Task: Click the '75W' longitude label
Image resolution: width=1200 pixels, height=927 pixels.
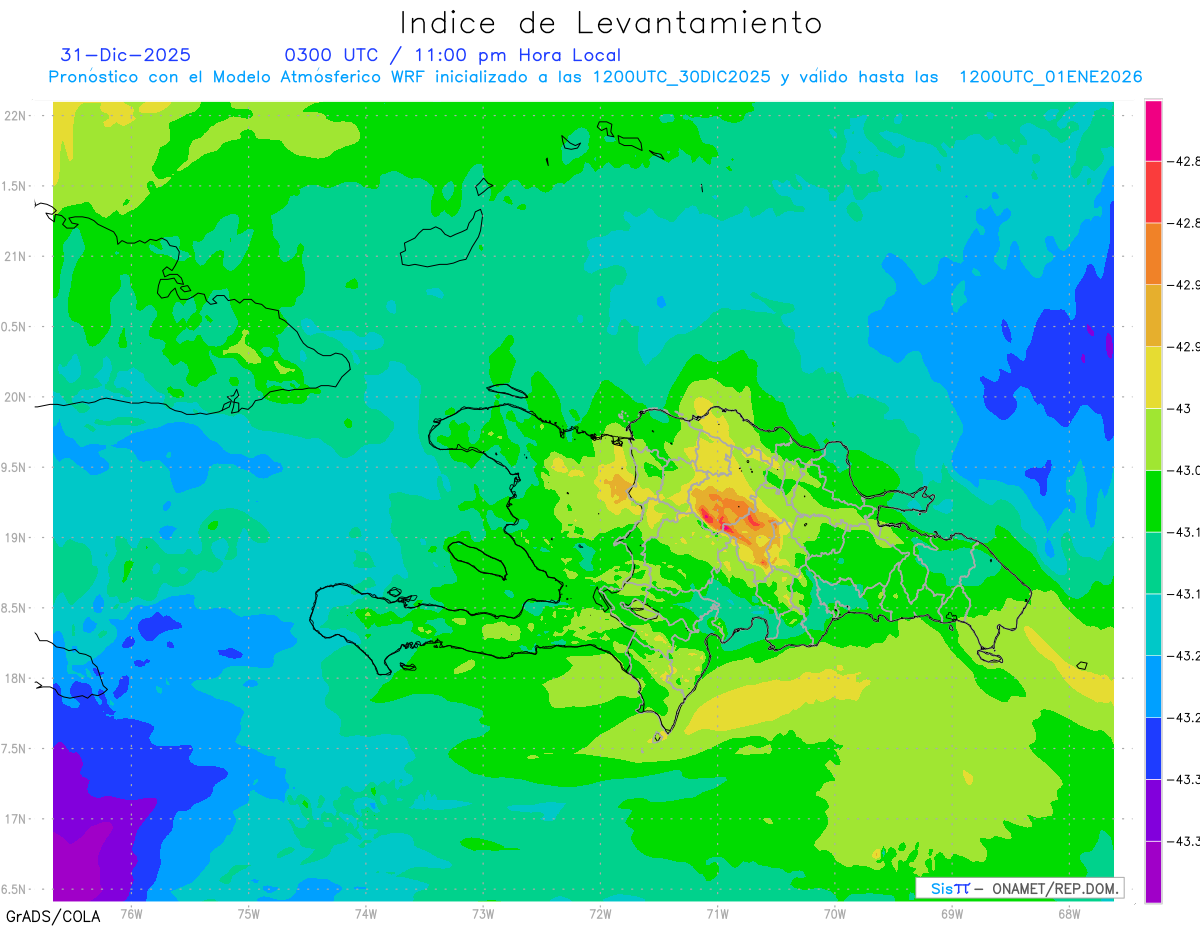Action: (x=249, y=913)
